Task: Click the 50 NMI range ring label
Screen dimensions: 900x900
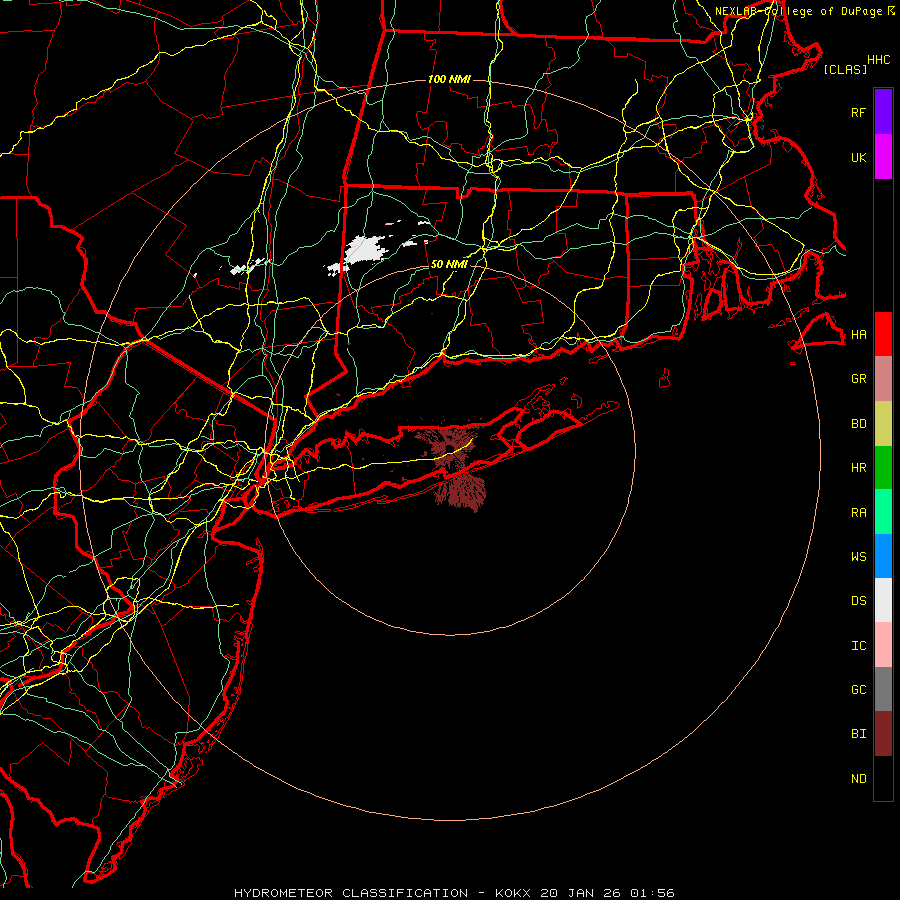Action: tap(449, 264)
